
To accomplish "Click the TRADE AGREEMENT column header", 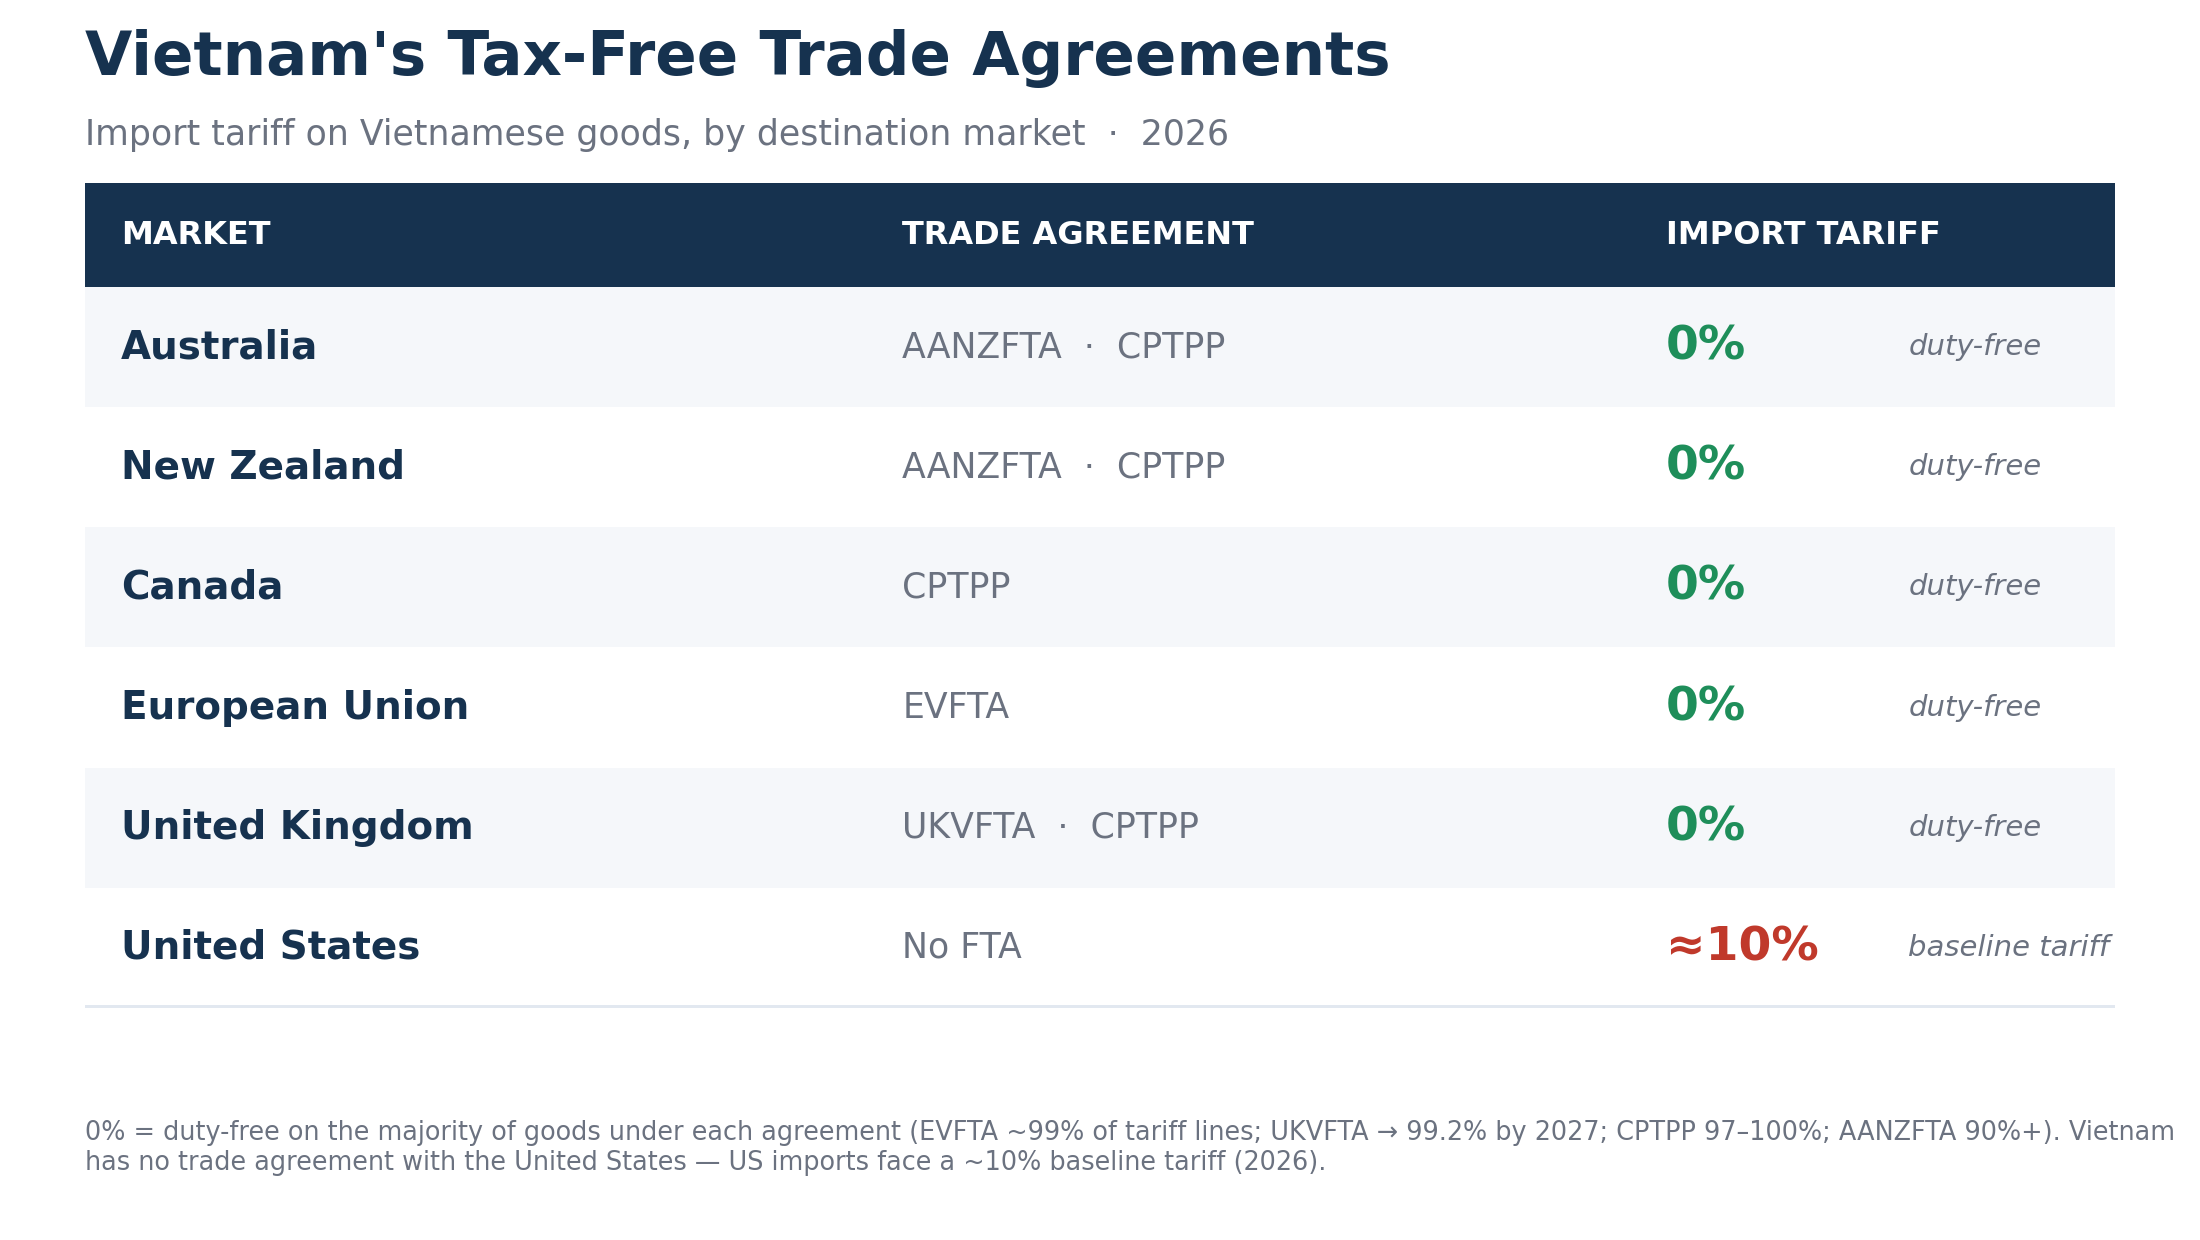I will tap(1078, 235).
